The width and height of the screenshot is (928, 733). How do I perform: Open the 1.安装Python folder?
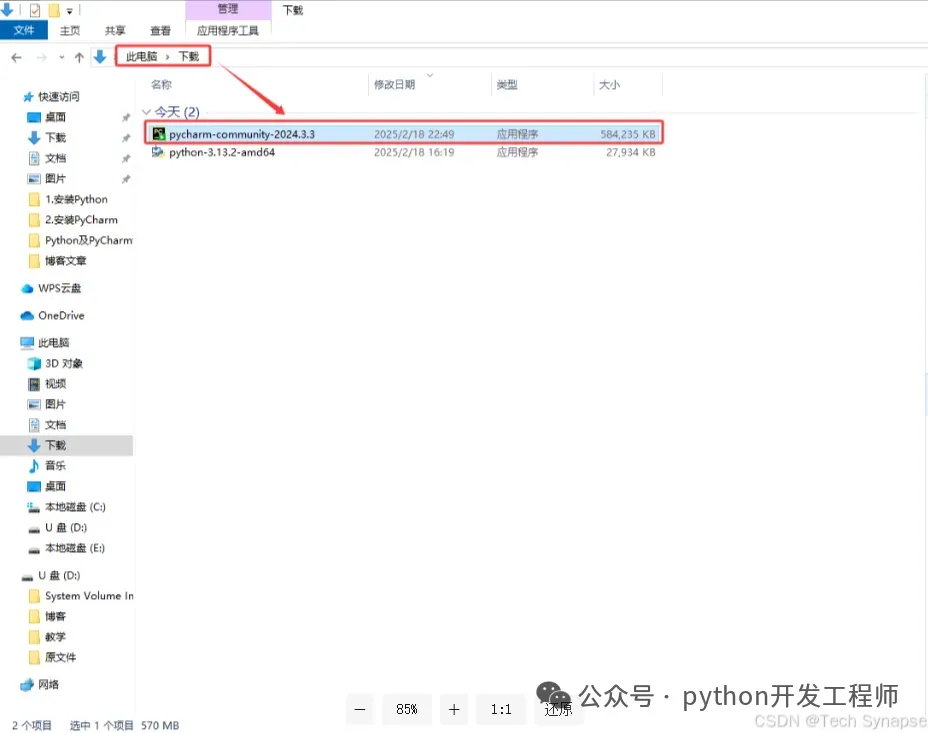(76, 199)
